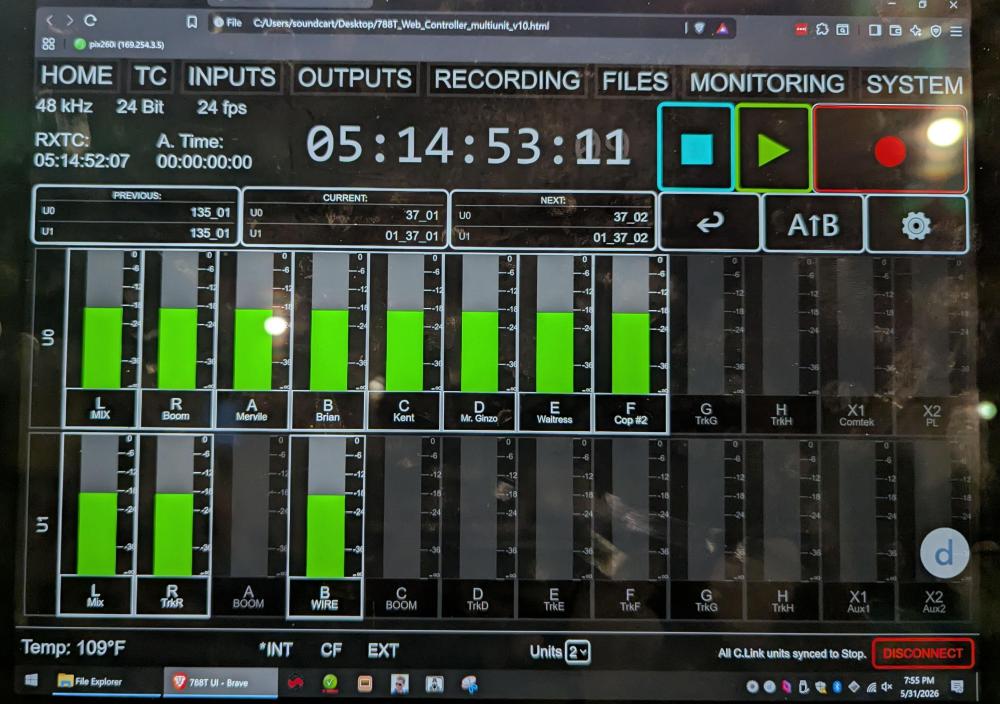
Task: Open the Units dropdown
Action: 577,652
